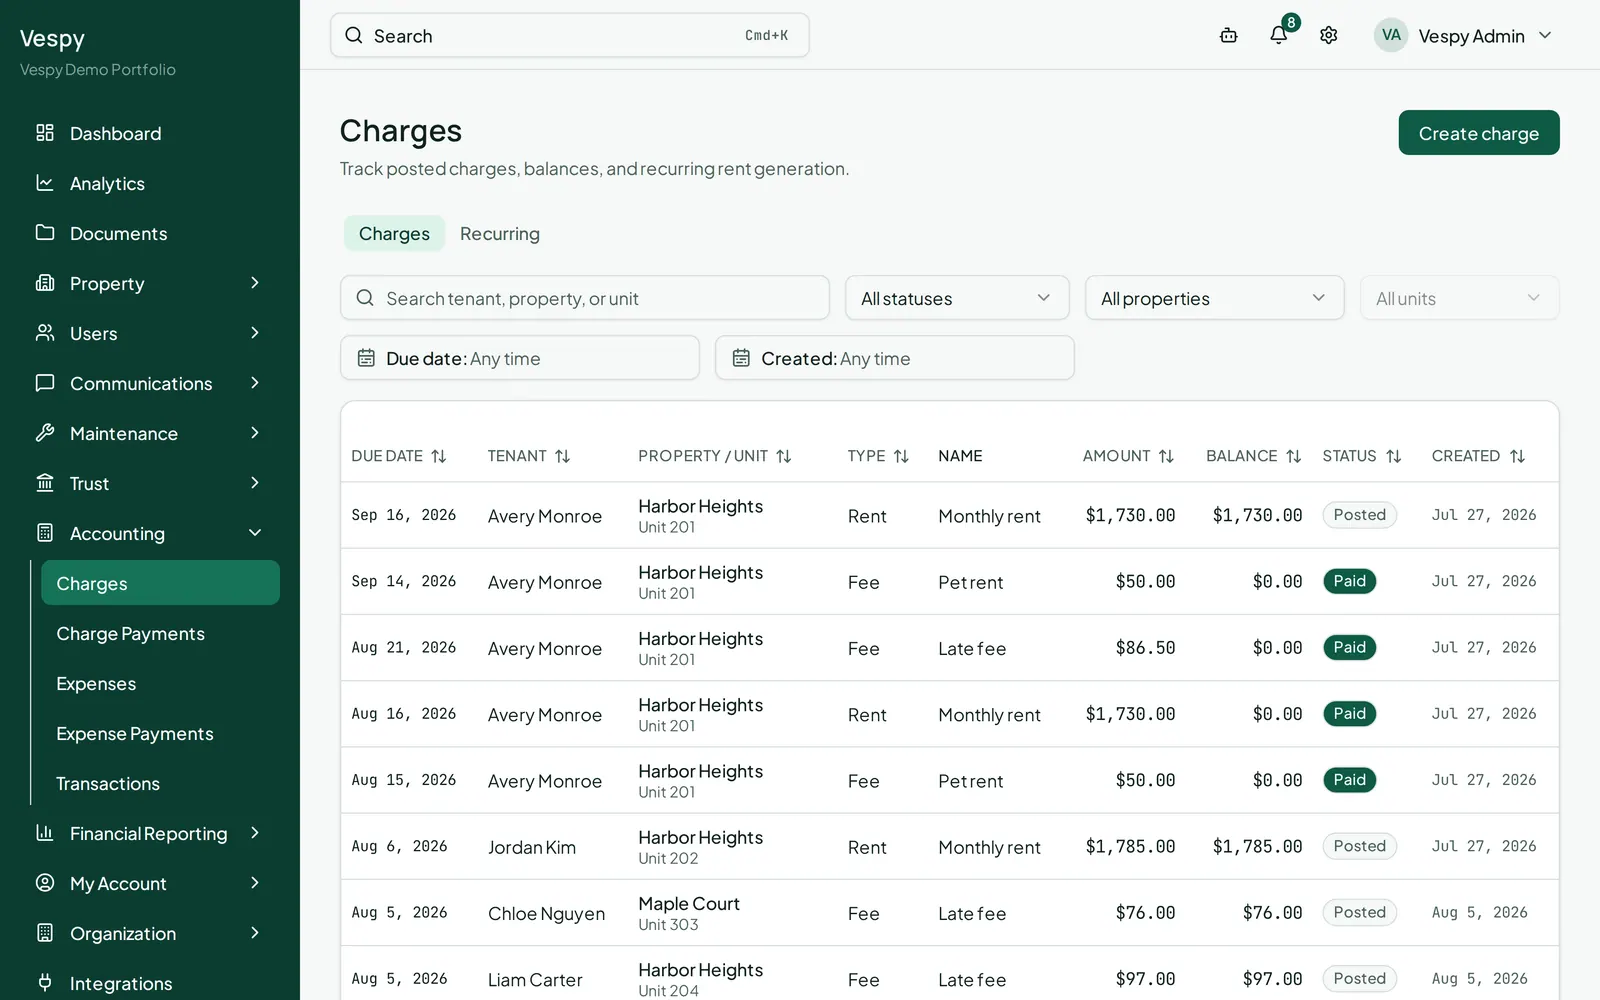Viewport: 1600px width, 1000px height.
Task: Expand the Organization section chevron
Action: pos(255,933)
